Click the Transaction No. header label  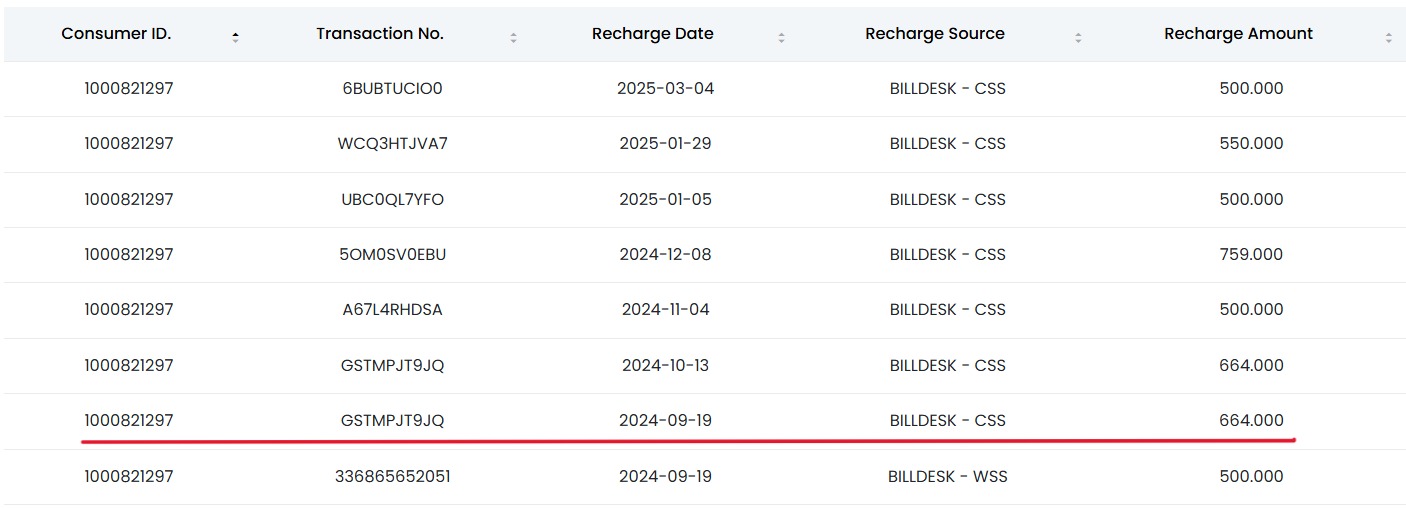380,33
